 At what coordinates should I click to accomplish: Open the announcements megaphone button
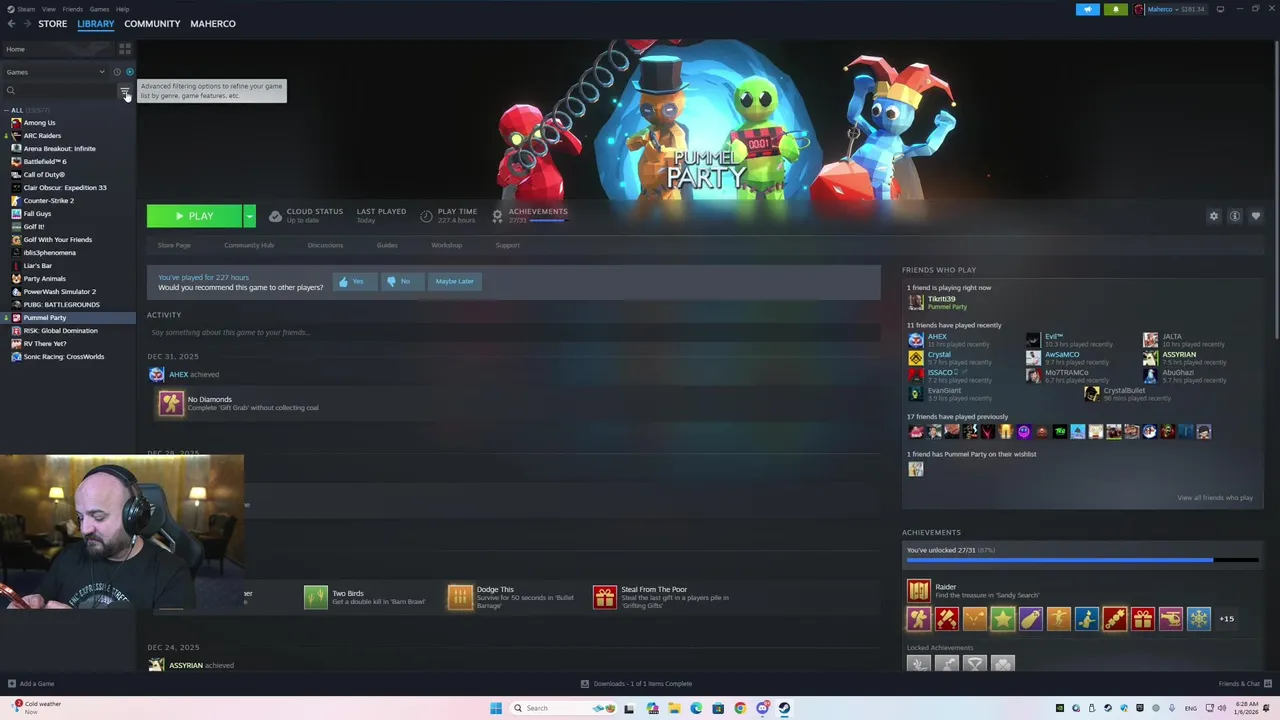click(1088, 10)
